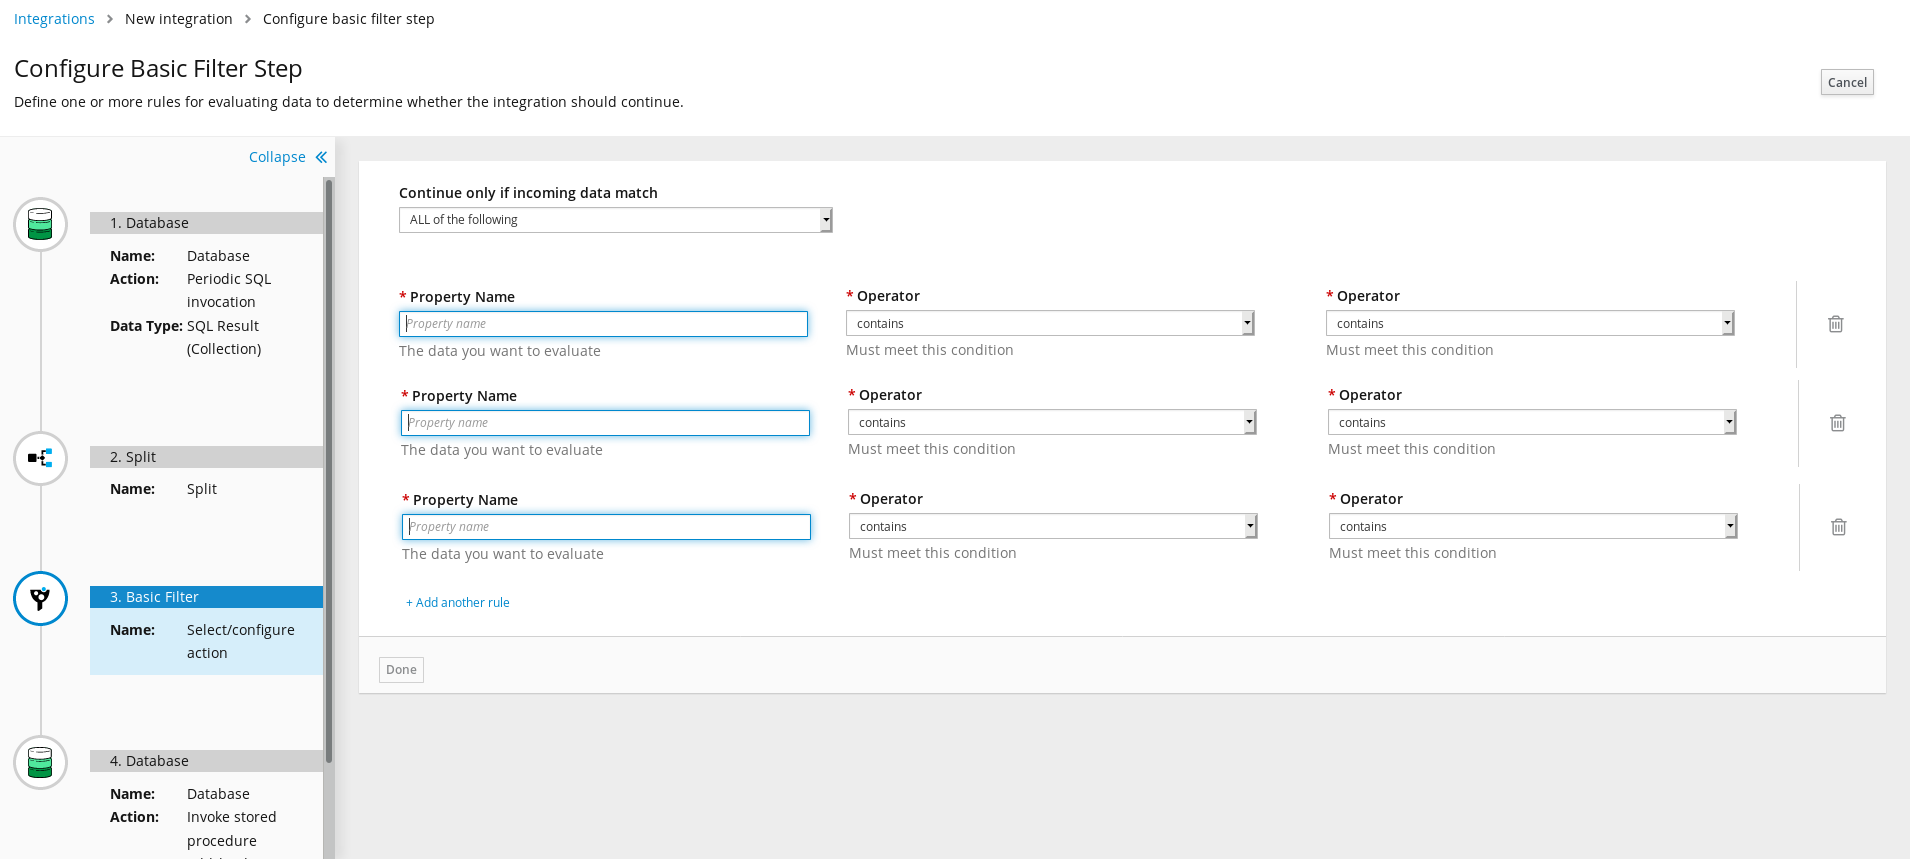1910x859 pixels.
Task: Click '+ Add another rule' link
Action: tap(458, 603)
